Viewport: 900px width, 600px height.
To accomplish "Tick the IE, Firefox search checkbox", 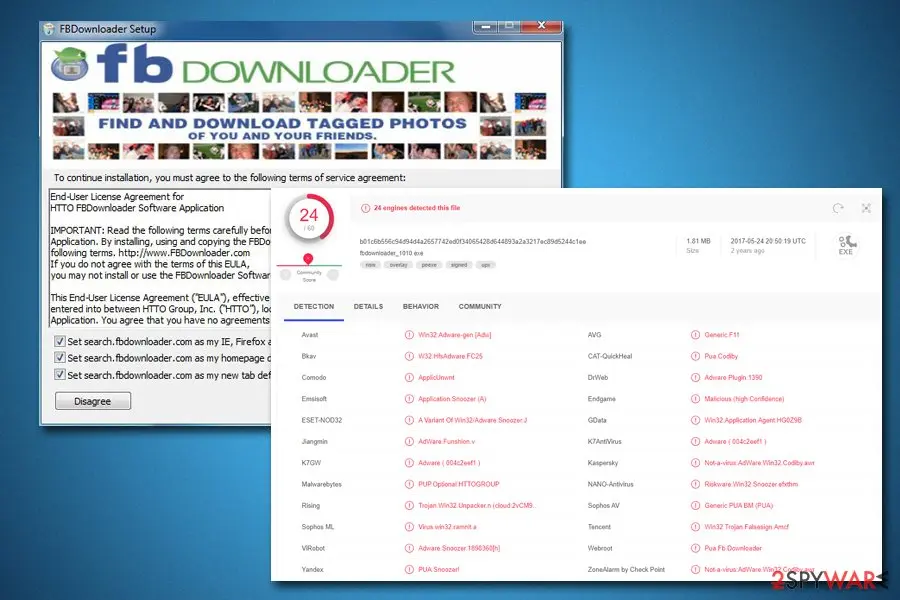I will pos(60,341).
